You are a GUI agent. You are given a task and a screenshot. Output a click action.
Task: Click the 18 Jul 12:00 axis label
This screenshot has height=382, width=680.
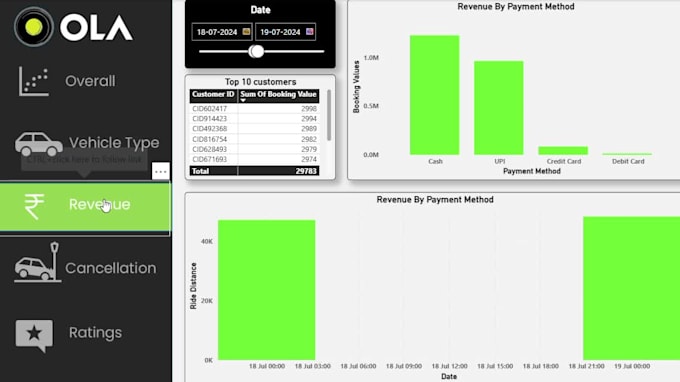coord(449,366)
